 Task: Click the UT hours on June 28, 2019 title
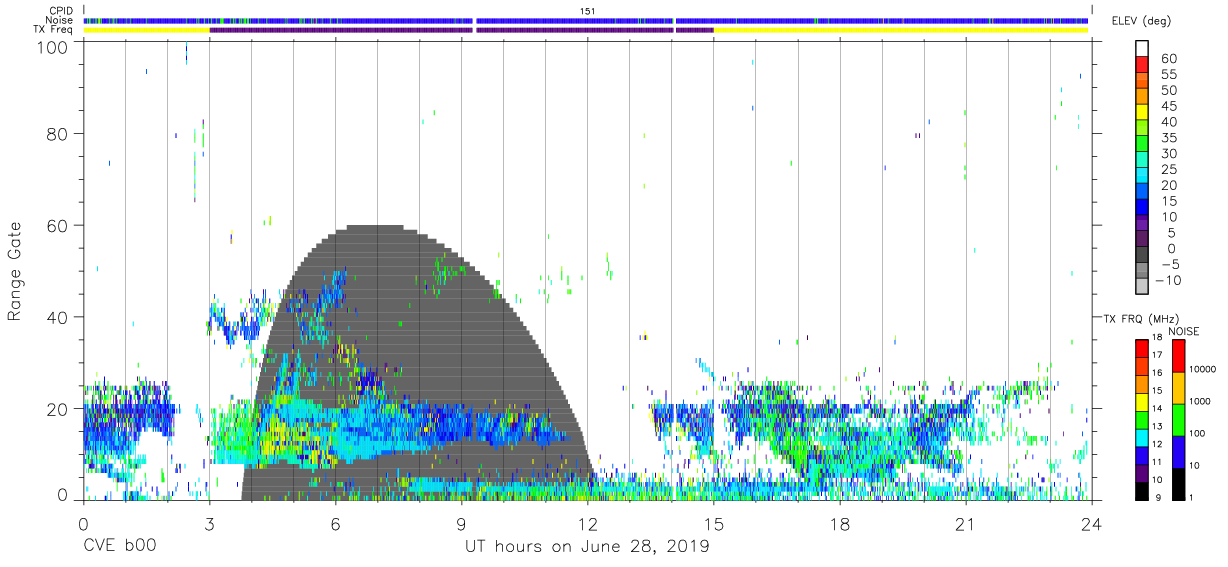[587, 547]
